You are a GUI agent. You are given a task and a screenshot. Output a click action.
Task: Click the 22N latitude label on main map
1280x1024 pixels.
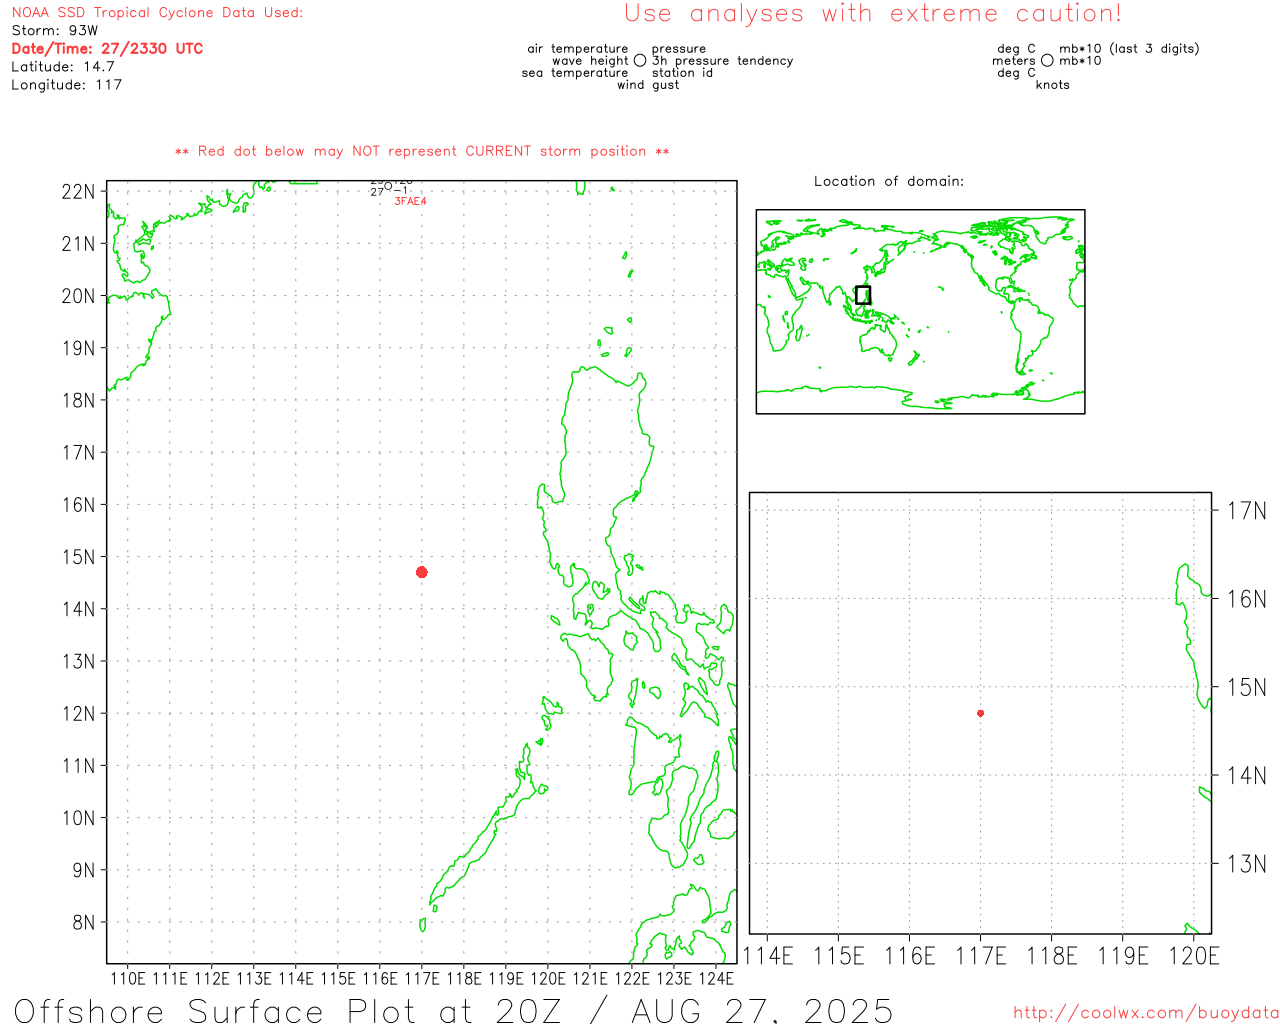(79, 192)
